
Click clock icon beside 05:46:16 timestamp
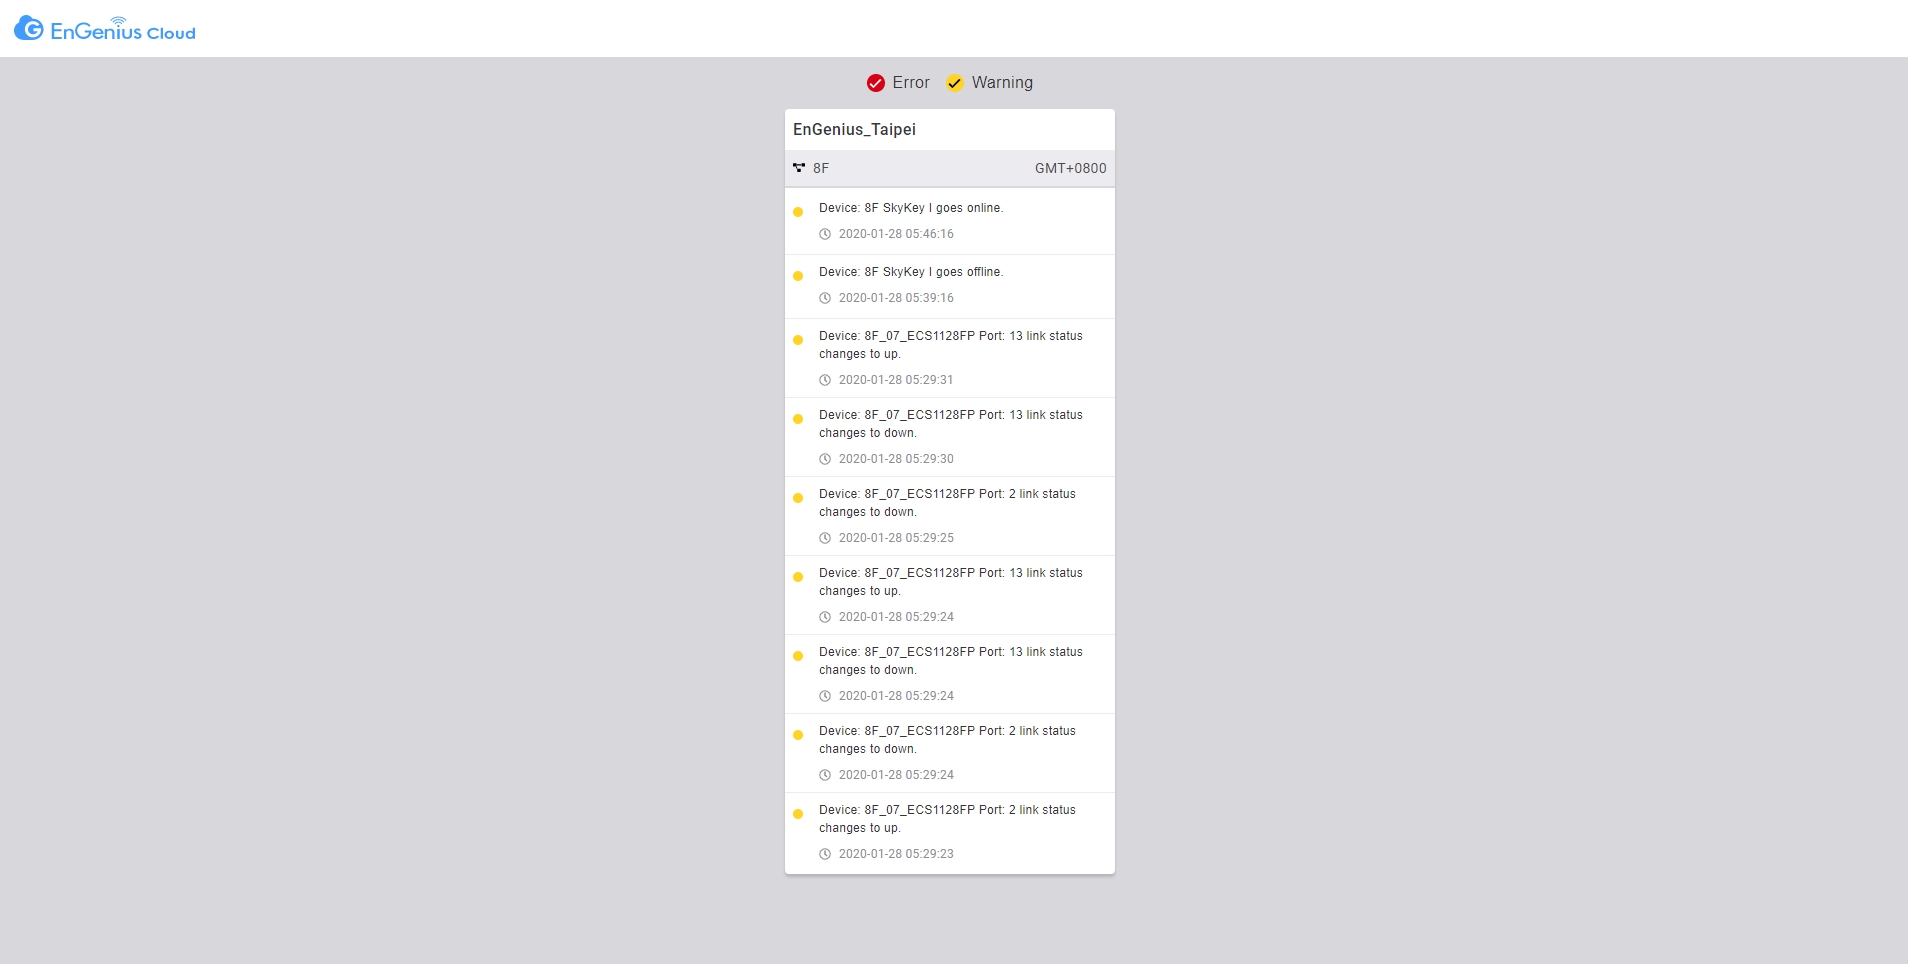[x=825, y=234]
